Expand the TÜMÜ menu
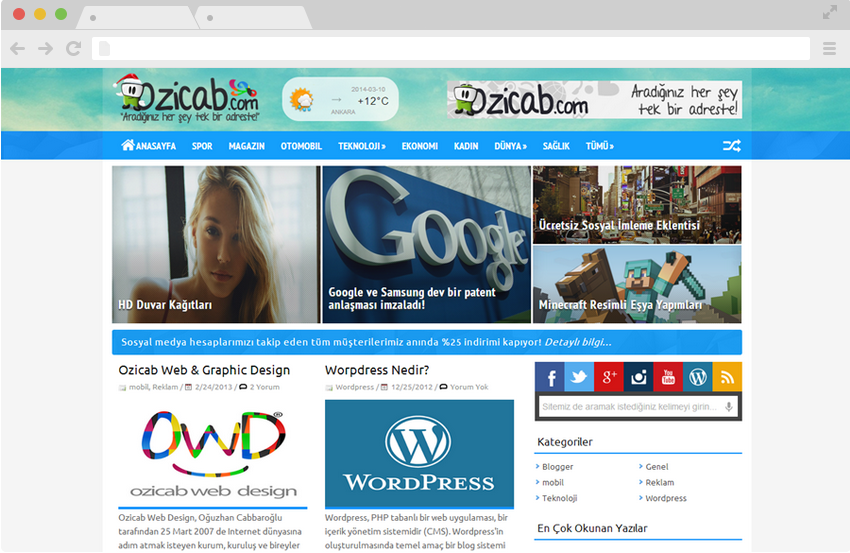850x553 pixels. click(x=600, y=146)
